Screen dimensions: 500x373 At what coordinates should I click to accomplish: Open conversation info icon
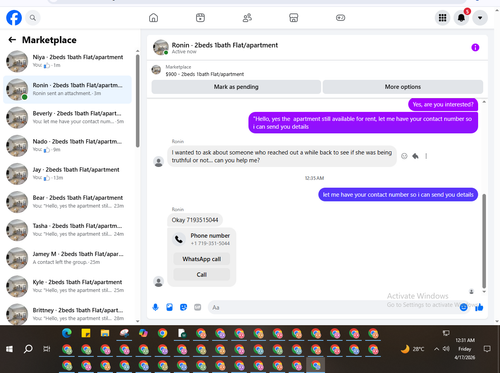point(475,48)
